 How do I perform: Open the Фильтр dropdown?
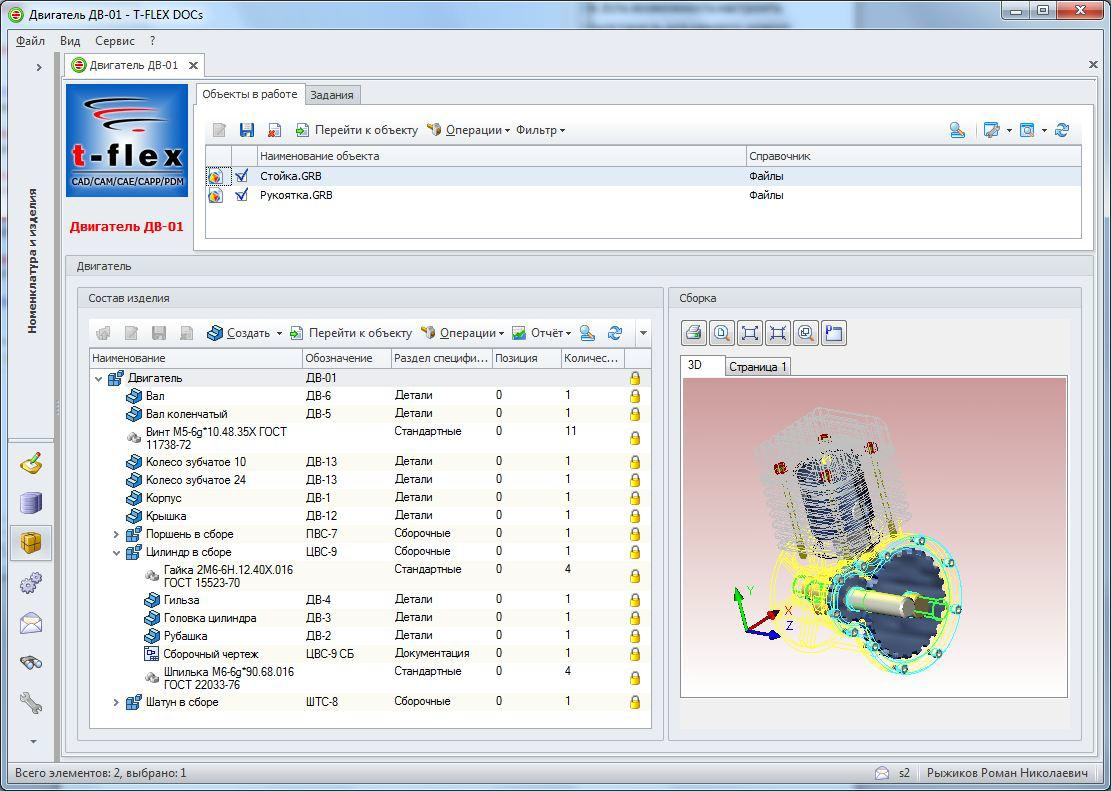540,130
